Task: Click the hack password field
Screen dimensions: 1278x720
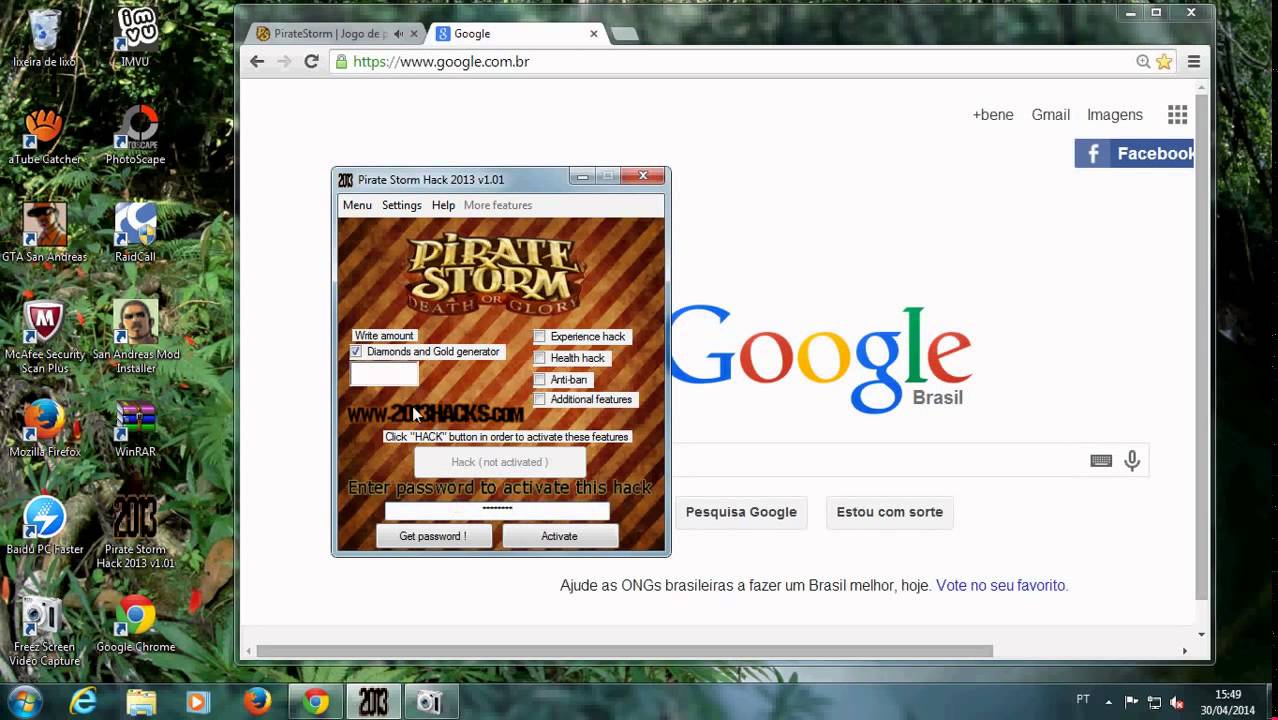Action: (497, 510)
